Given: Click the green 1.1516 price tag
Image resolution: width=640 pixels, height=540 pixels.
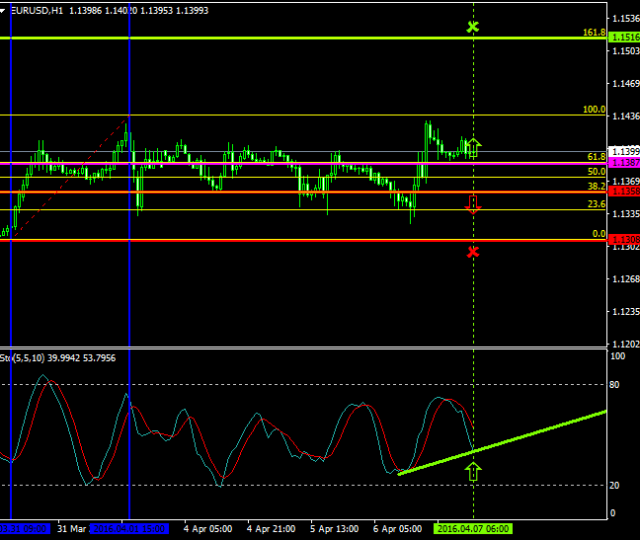Looking at the screenshot, I should [x=625, y=37].
